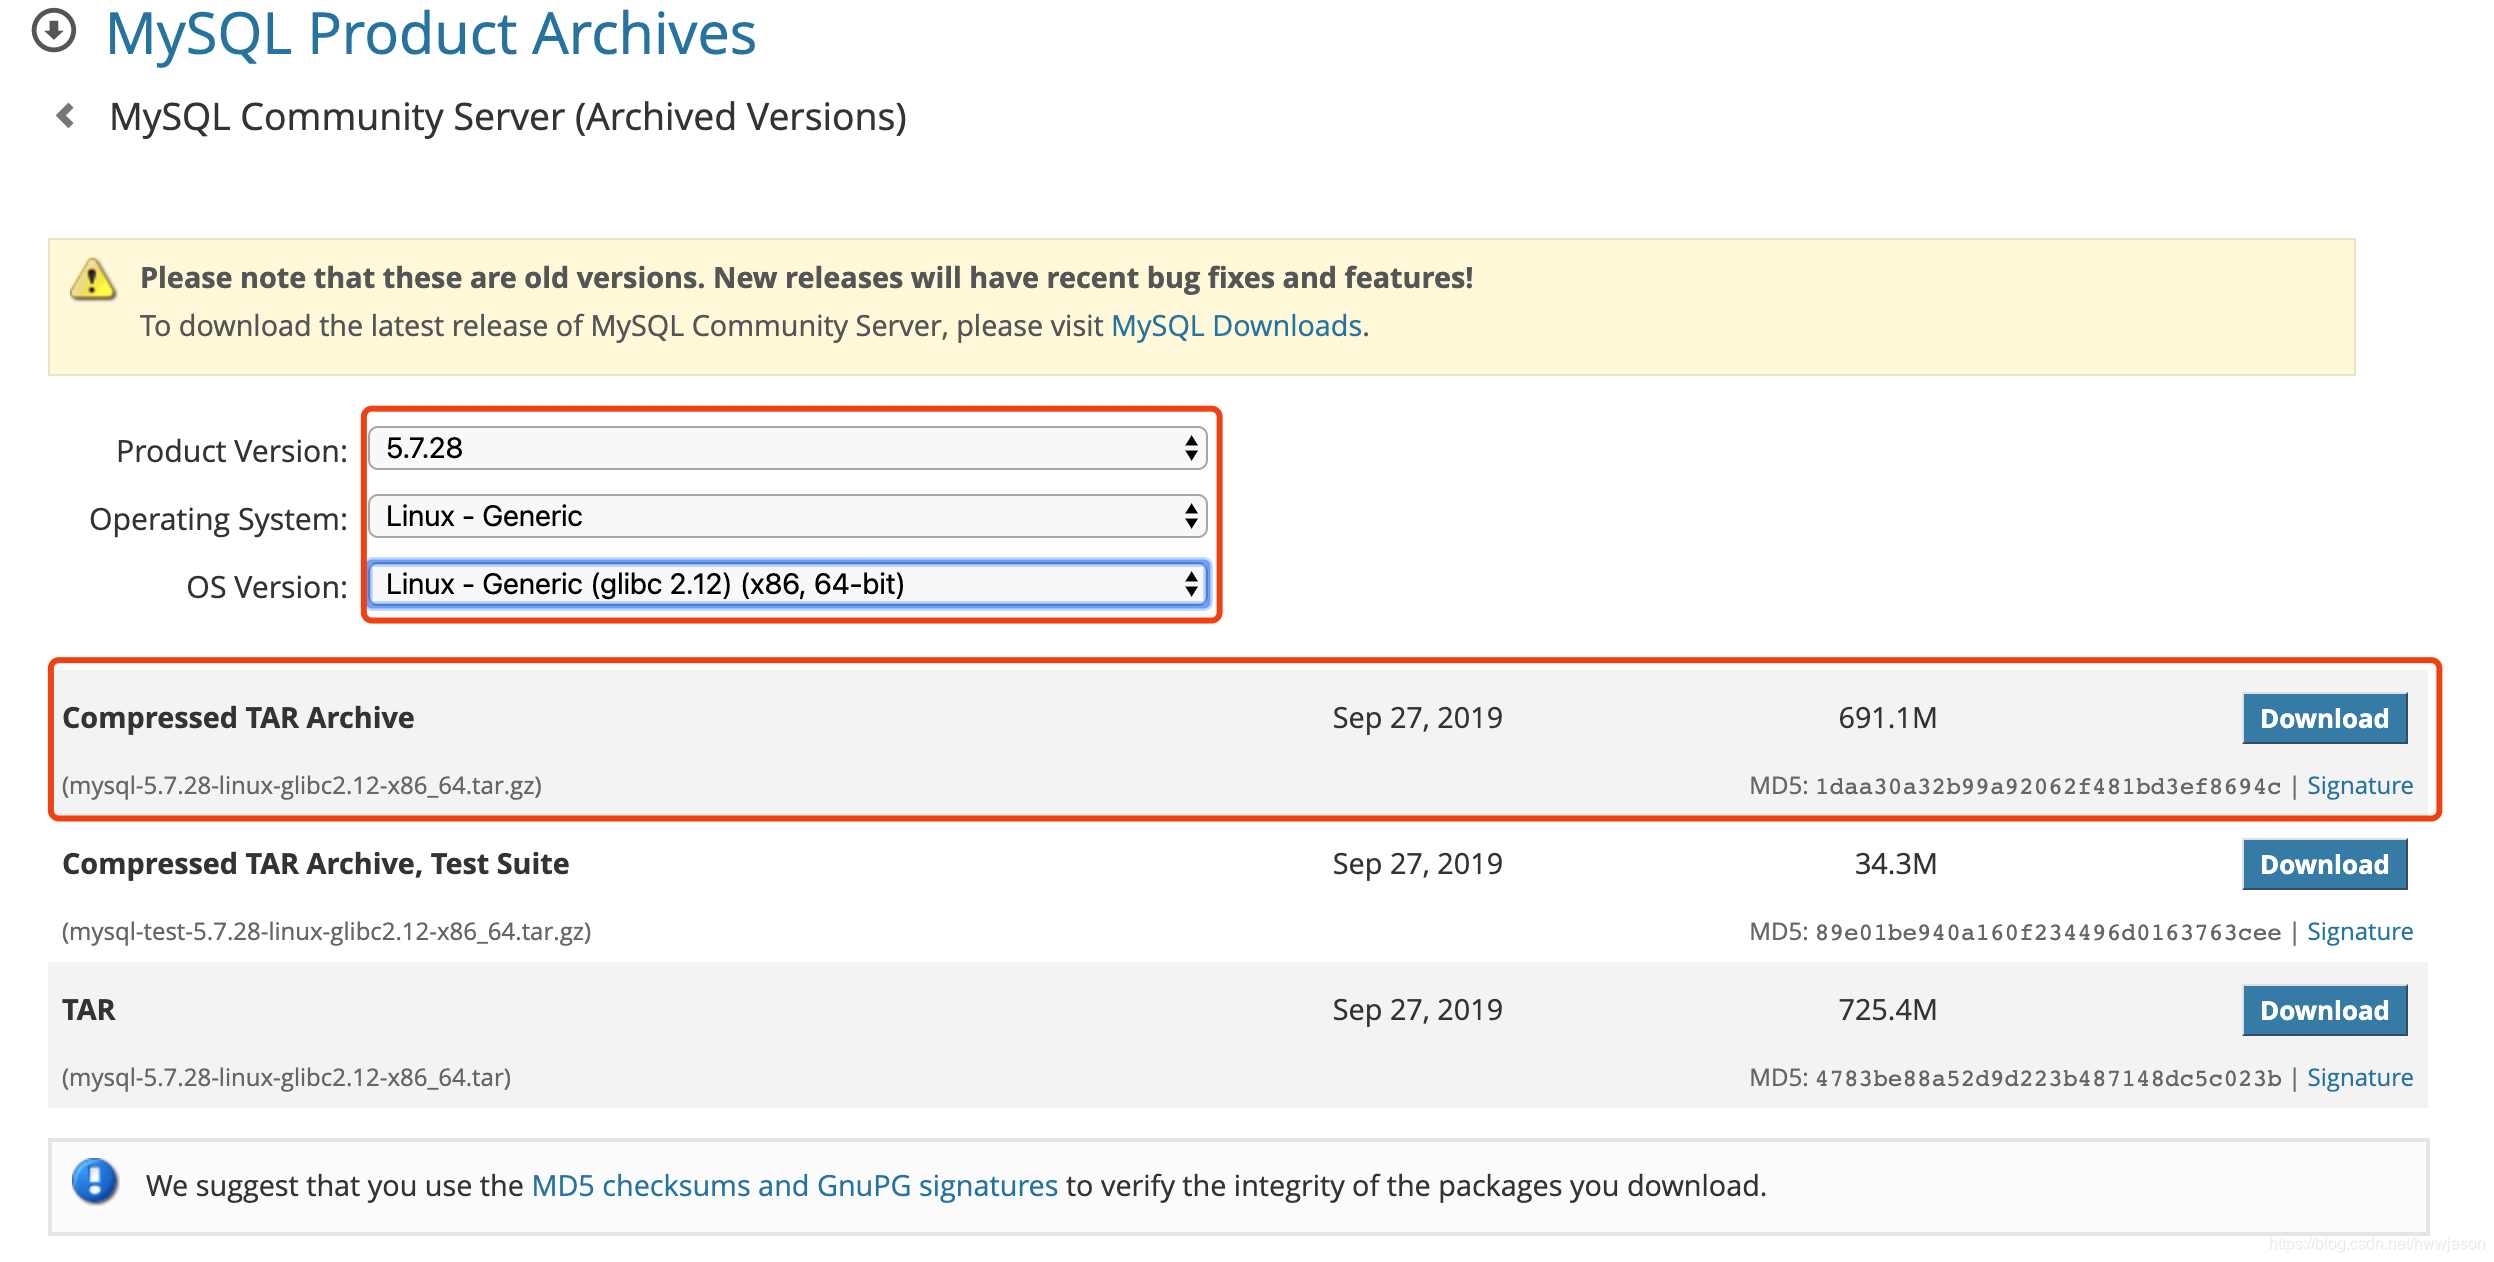Click the yellow warning triangle icon
The image size is (2494, 1262).
click(x=93, y=280)
